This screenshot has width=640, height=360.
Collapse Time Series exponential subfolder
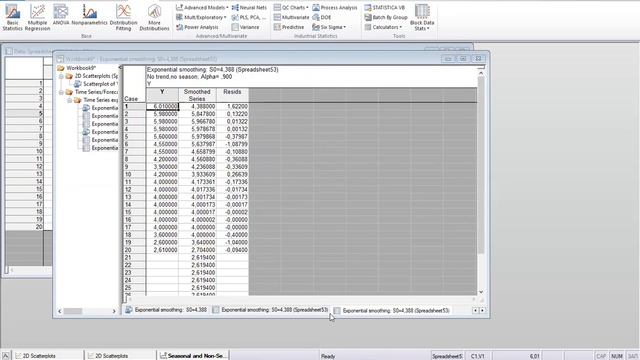point(69,100)
